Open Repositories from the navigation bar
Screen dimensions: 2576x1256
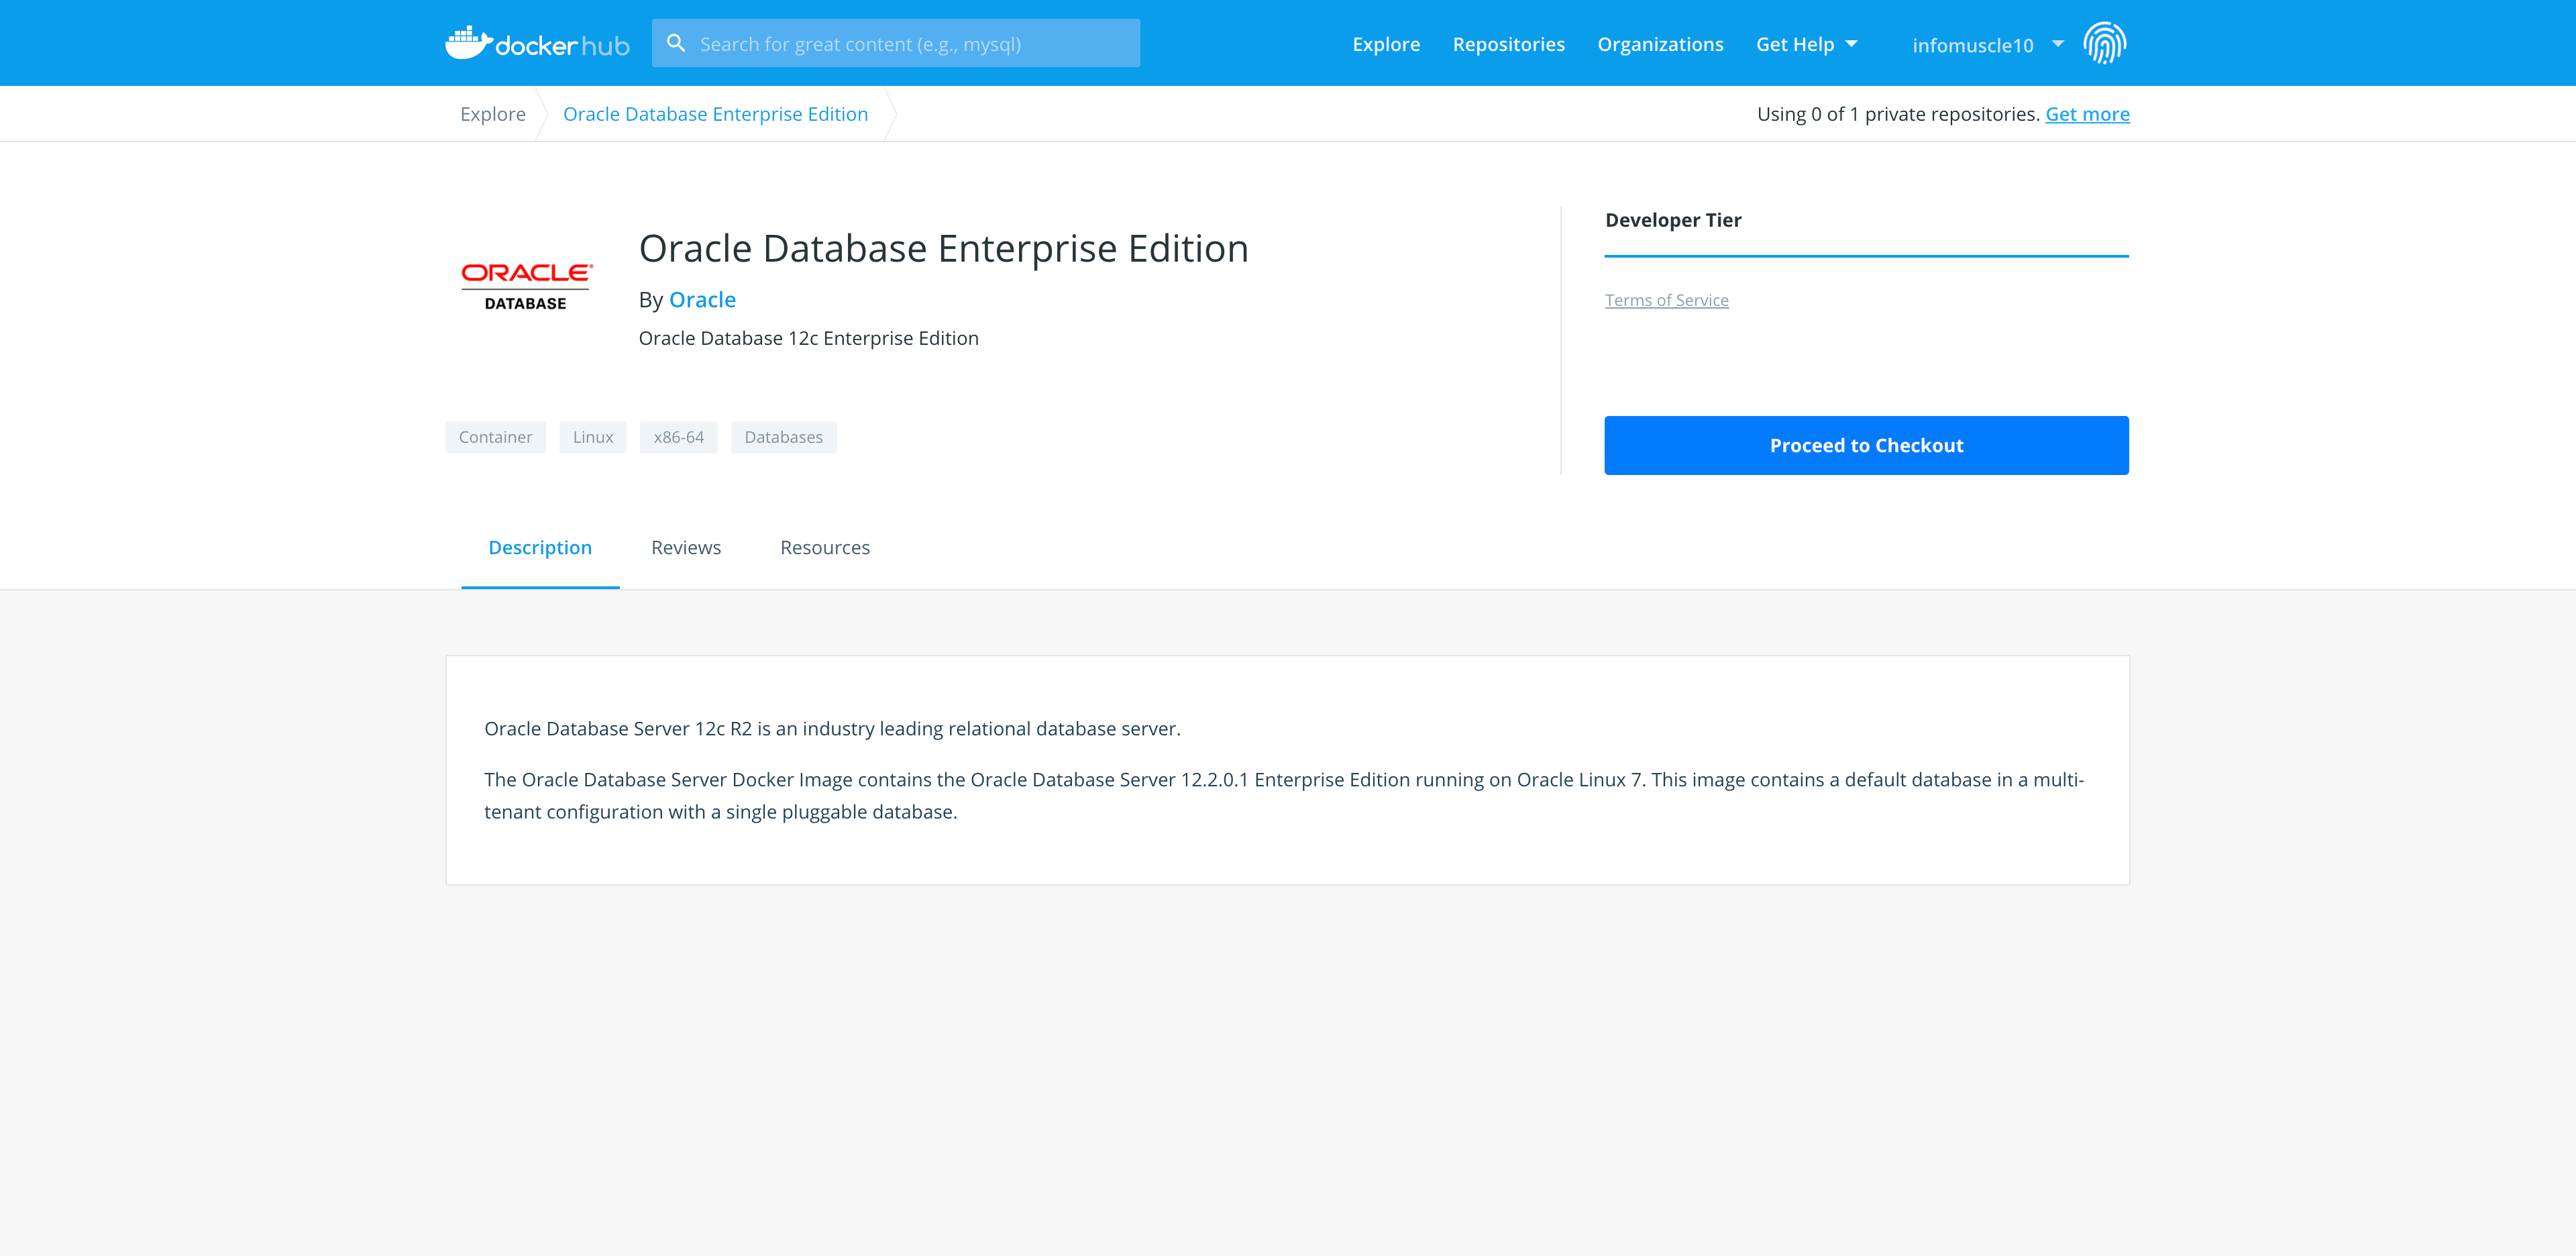pyautogui.click(x=1508, y=44)
